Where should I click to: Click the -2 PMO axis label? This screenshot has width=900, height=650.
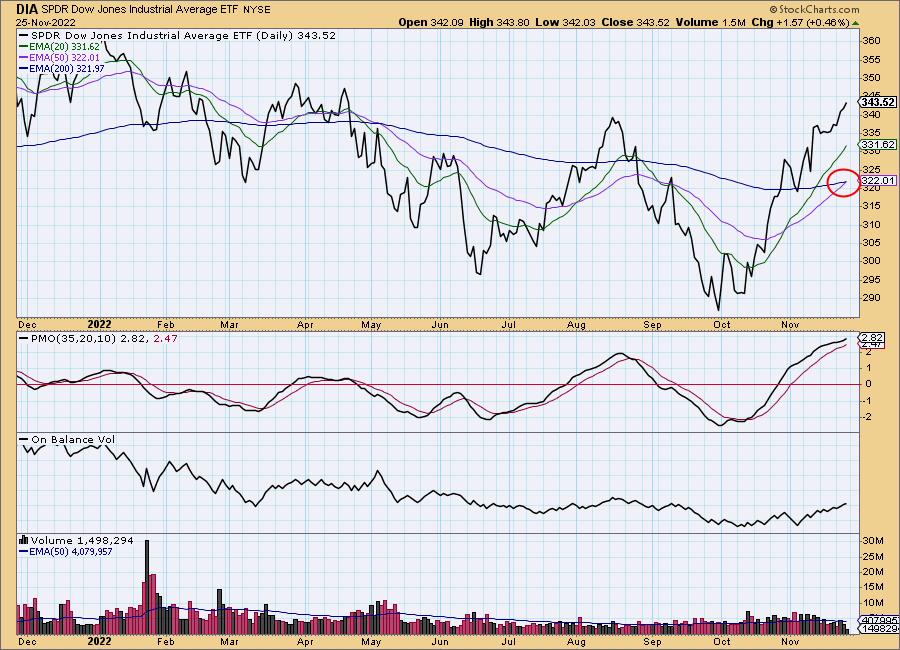pos(867,416)
